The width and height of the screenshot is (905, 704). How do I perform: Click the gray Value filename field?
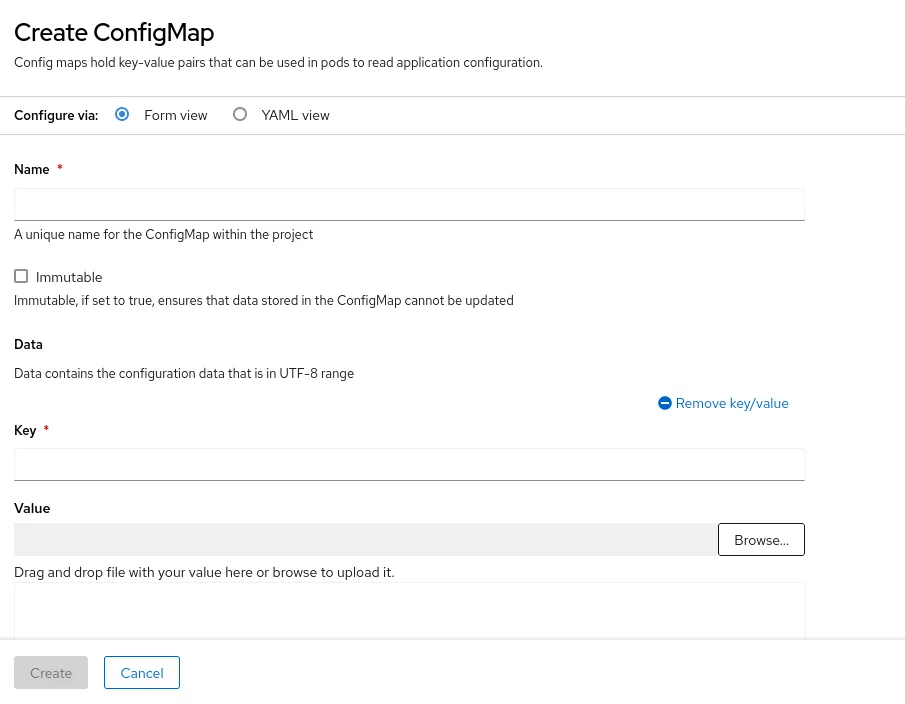point(365,539)
